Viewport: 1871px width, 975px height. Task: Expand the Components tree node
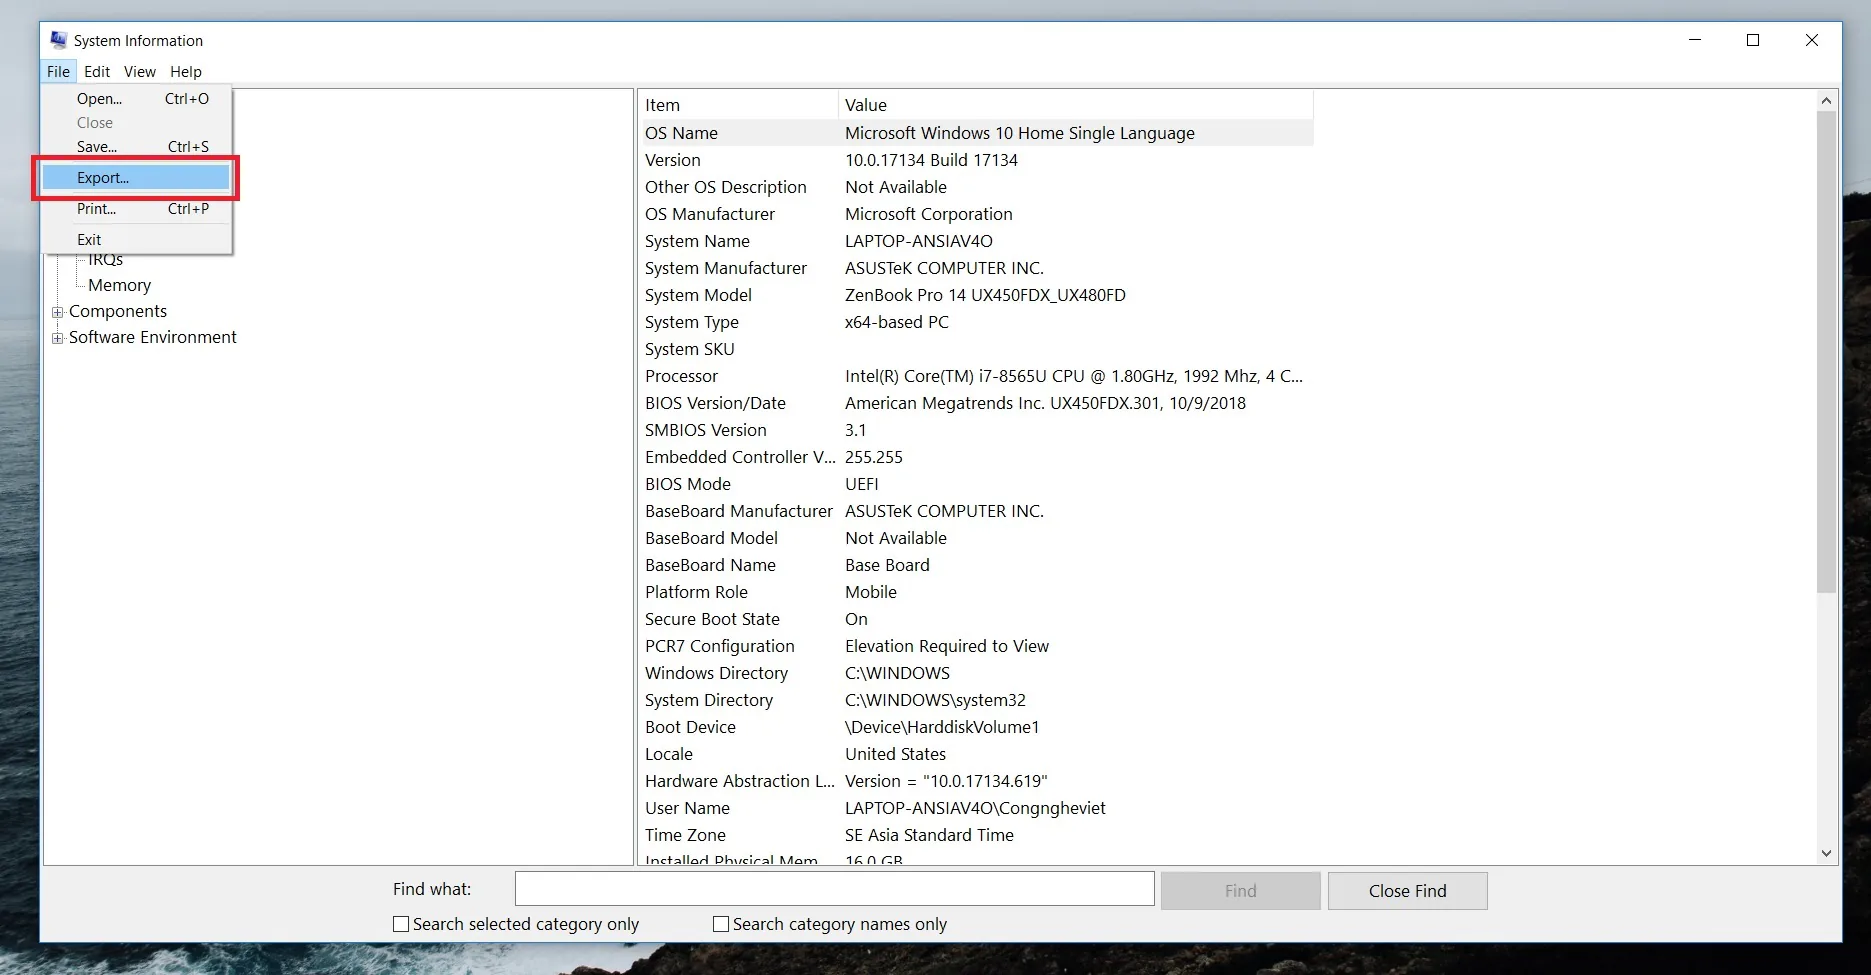(58, 312)
